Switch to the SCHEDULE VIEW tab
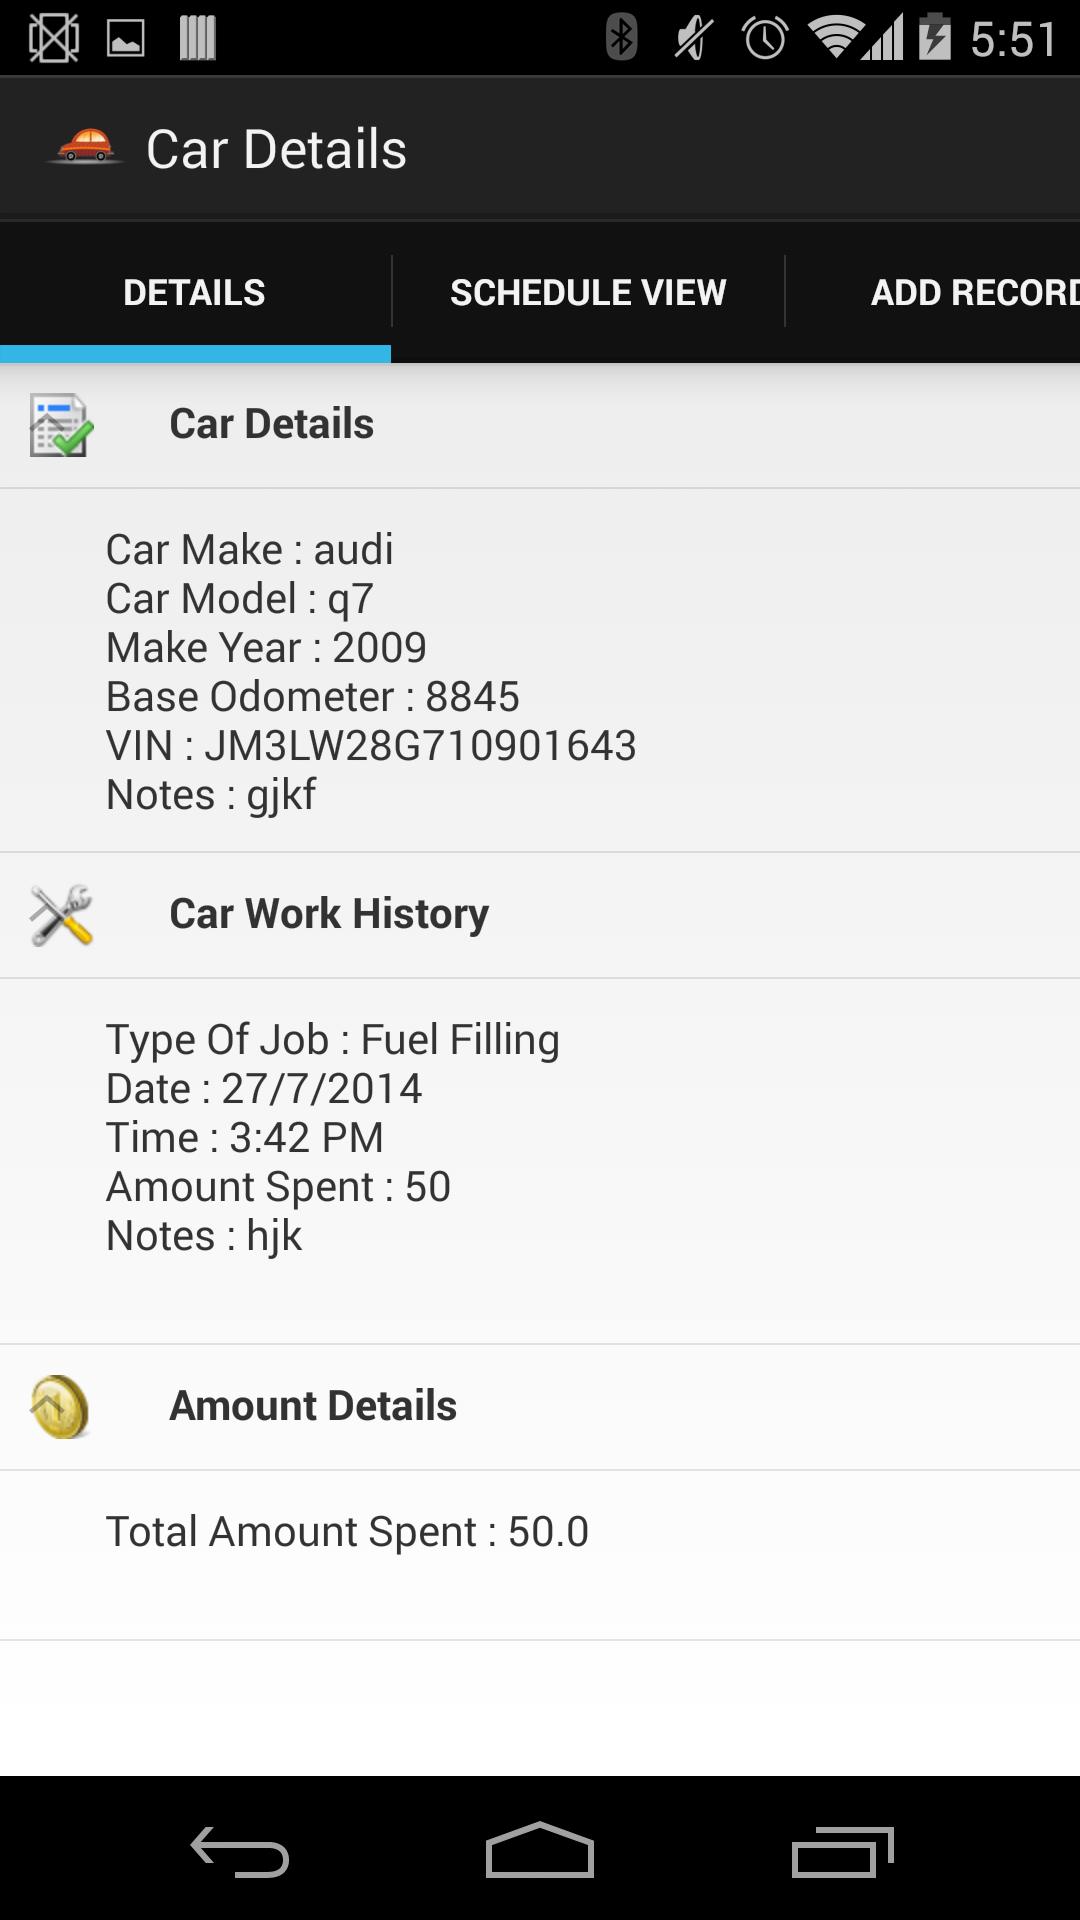 [x=588, y=292]
